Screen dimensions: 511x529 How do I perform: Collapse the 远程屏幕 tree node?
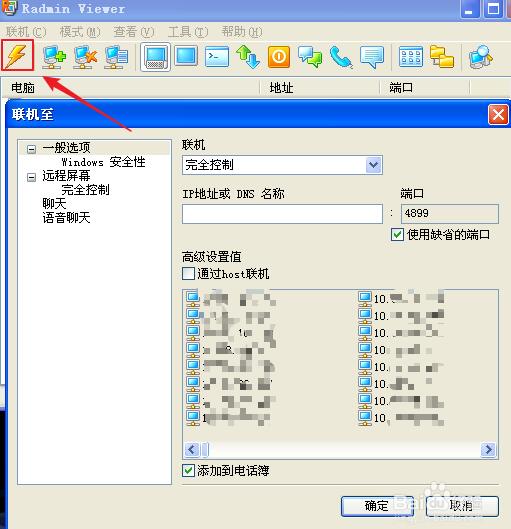click(x=31, y=177)
